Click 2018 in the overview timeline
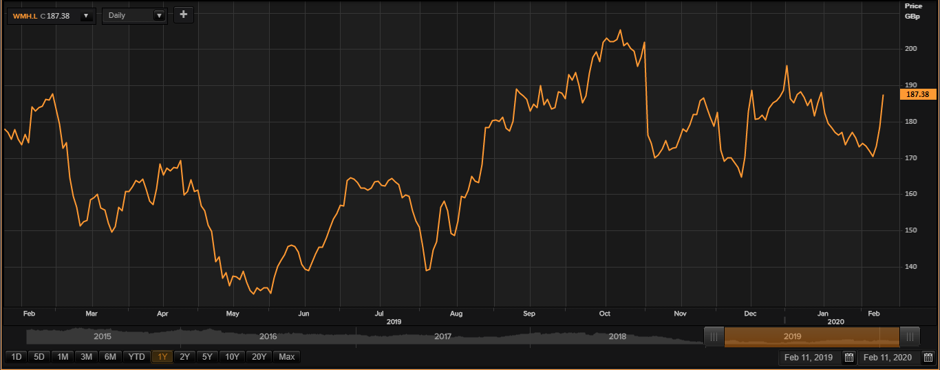Screen dimensions: 940x370 click(x=617, y=336)
